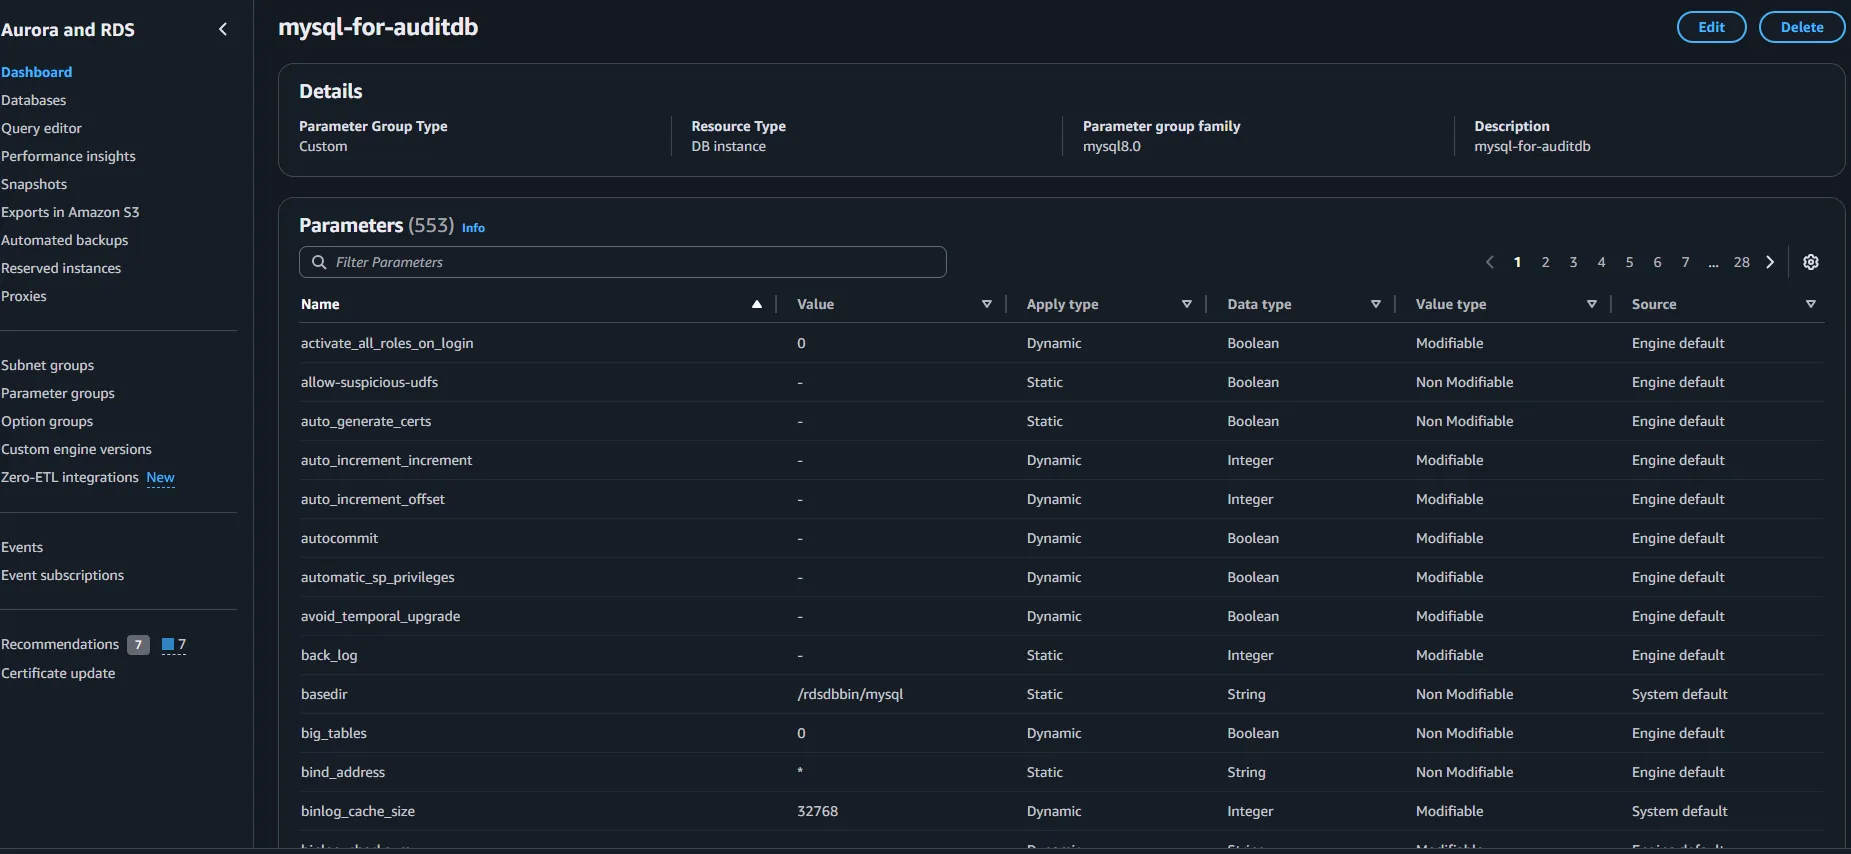Collapse the Aurora and RDS sidebar
Screen dimensions: 1851x854
pyautogui.click(x=222, y=29)
